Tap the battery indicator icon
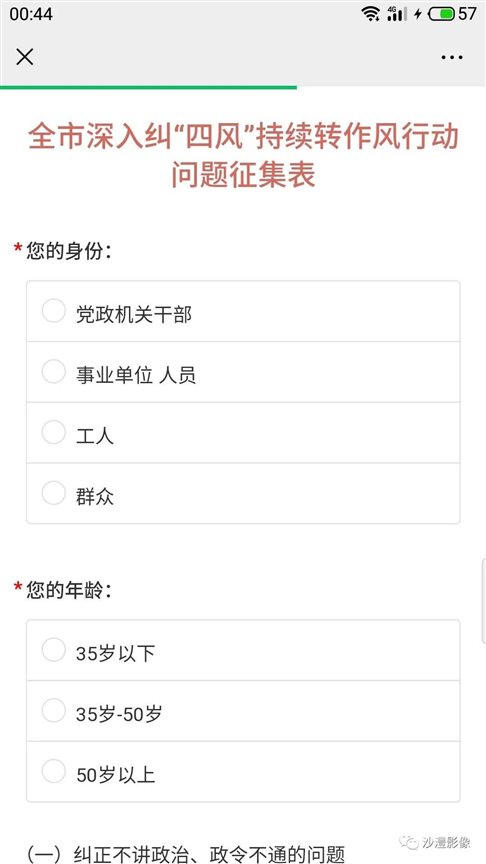Screen dimensions: 486x864 point(441,14)
